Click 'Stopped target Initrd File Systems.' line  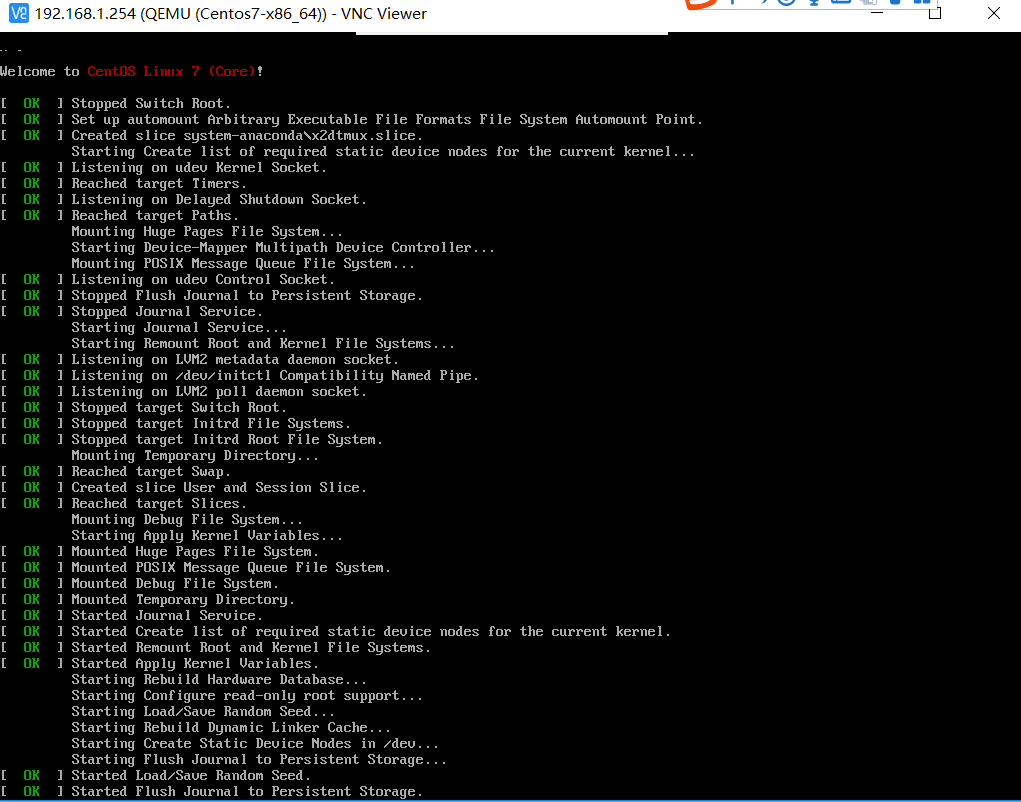[x=211, y=424]
